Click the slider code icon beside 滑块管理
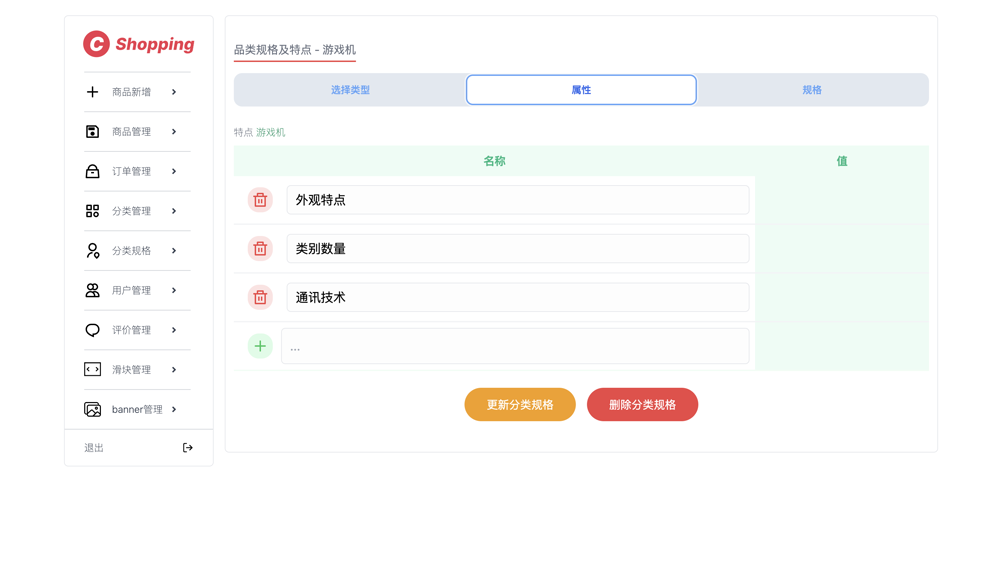1000x566 pixels. pos(92,369)
